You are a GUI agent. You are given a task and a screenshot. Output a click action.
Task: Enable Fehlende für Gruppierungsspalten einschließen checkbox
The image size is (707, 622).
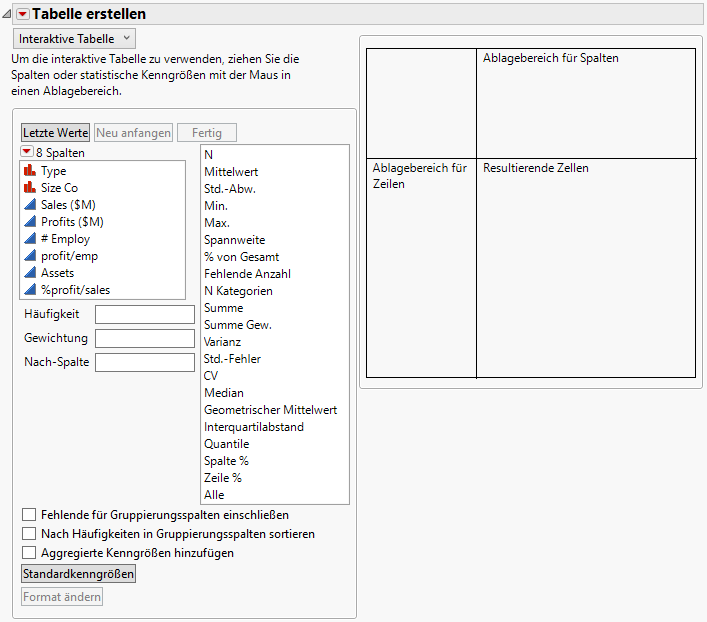pos(29,515)
